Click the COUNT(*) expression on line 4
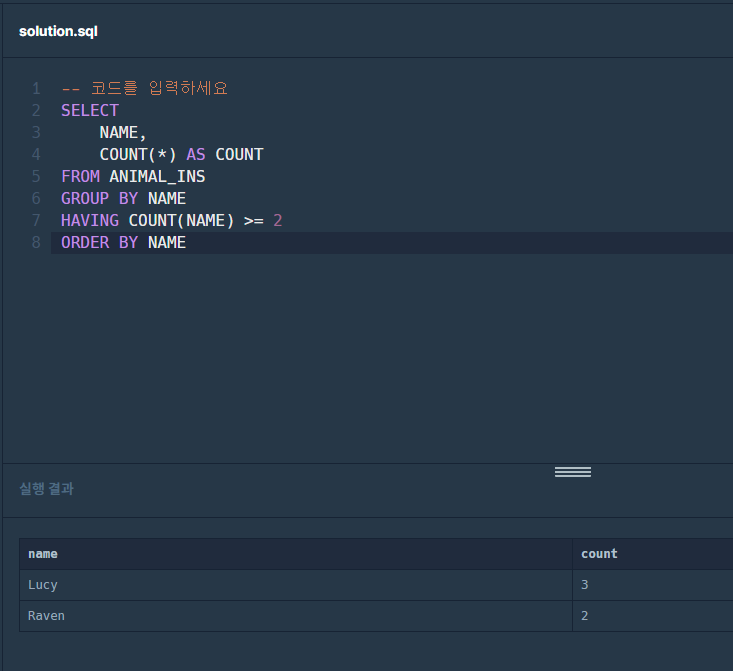The image size is (733, 671). pyautogui.click(x=138, y=154)
